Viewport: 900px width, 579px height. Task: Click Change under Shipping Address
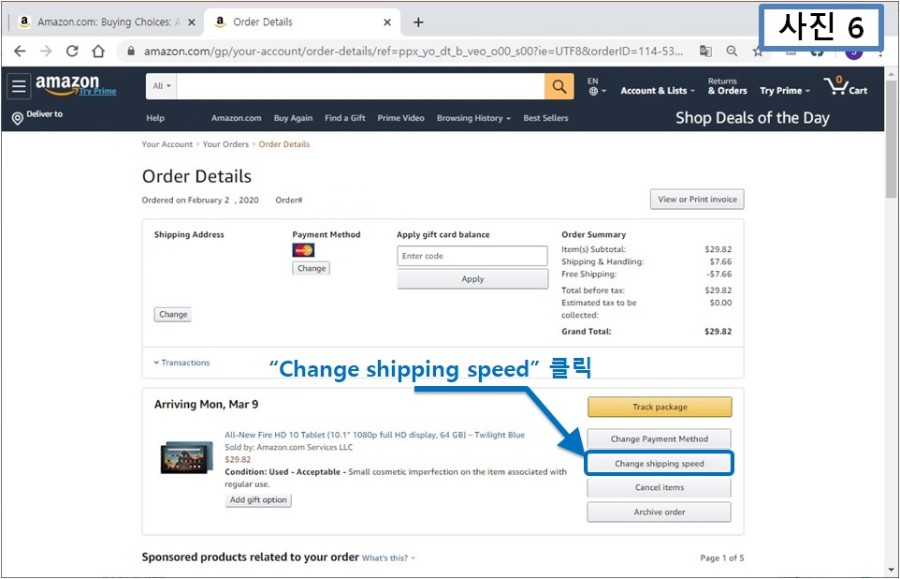click(173, 314)
